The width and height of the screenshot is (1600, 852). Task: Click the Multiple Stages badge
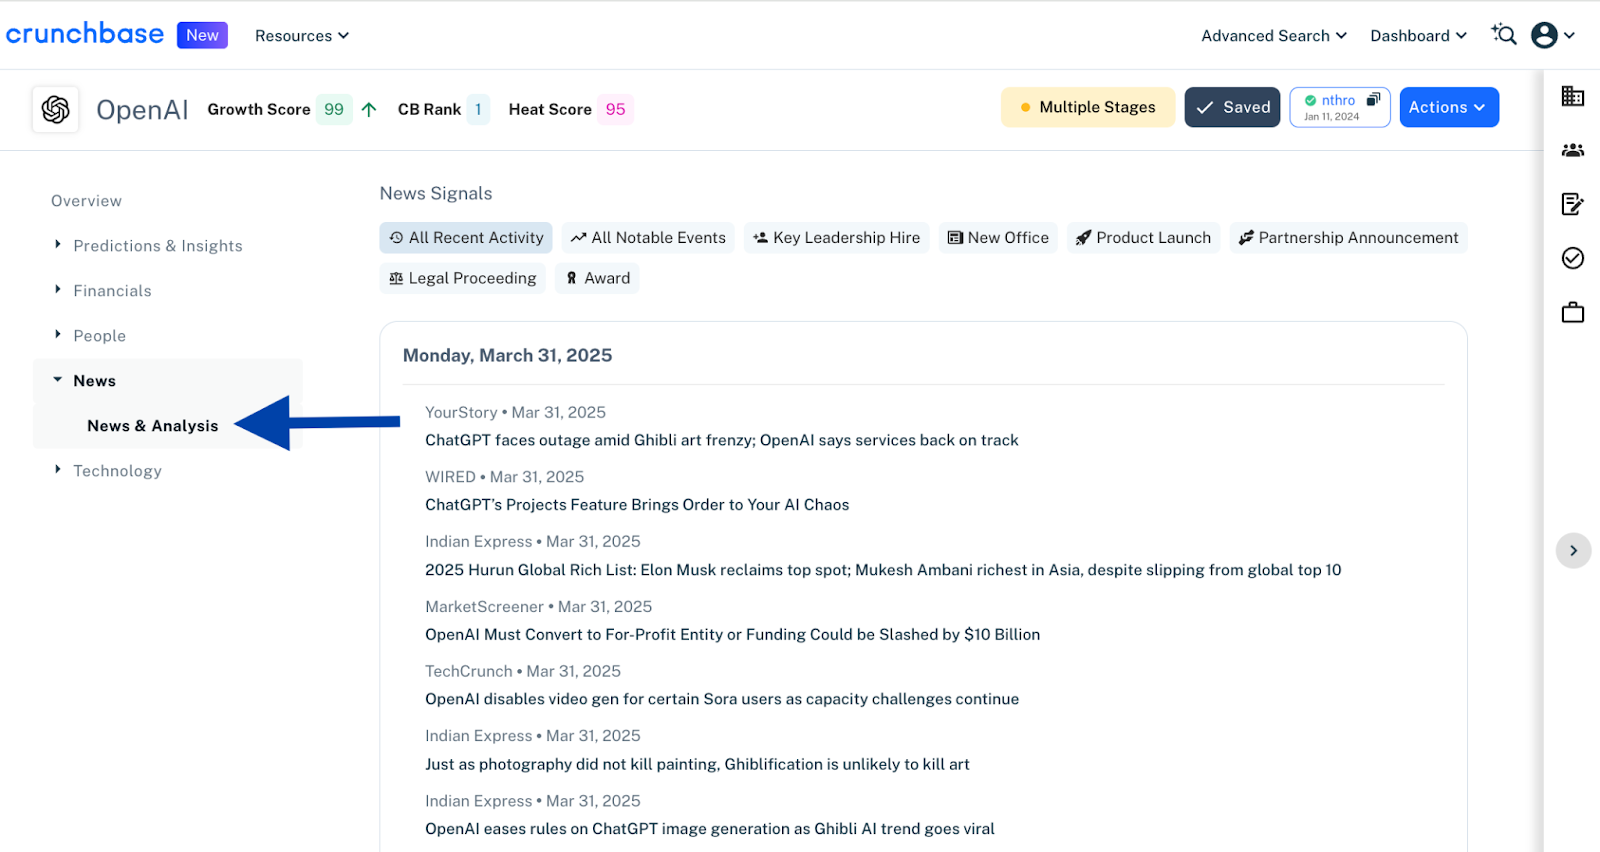pyautogui.click(x=1088, y=107)
